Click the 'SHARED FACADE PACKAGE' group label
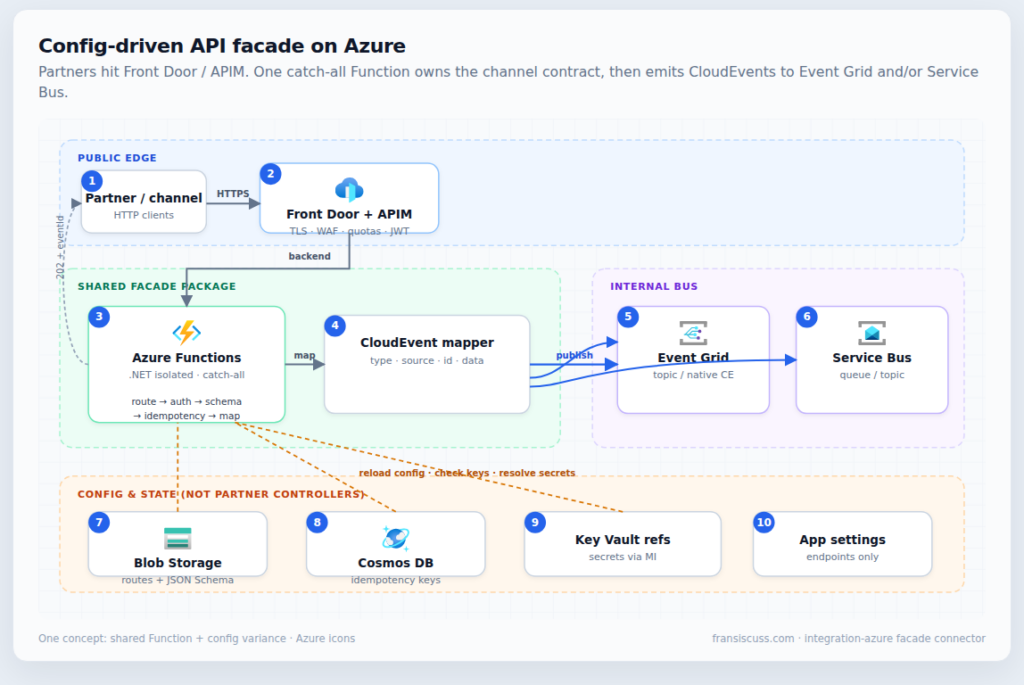This screenshot has width=1024, height=685. (x=157, y=286)
